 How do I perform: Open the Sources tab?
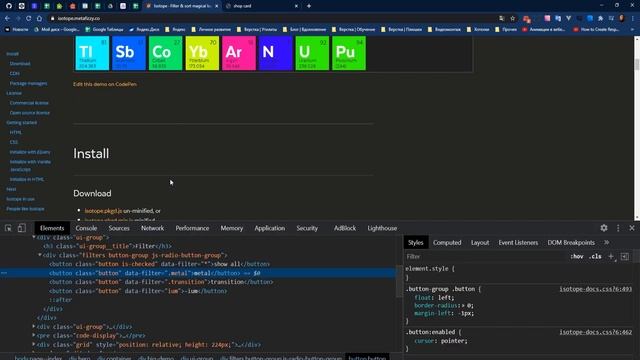tap(119, 228)
